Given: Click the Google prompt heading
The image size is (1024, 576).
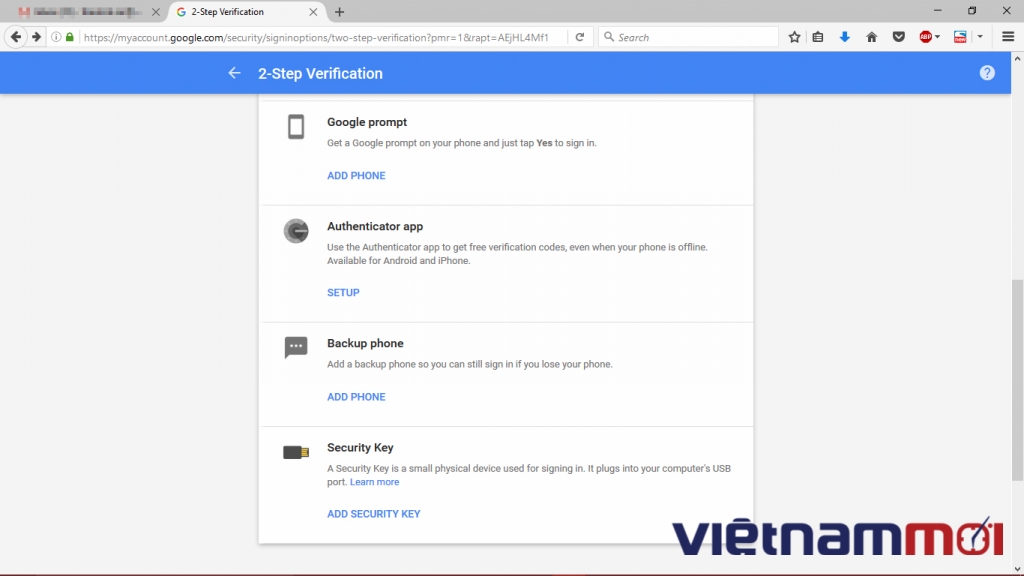Looking at the screenshot, I should [x=366, y=122].
